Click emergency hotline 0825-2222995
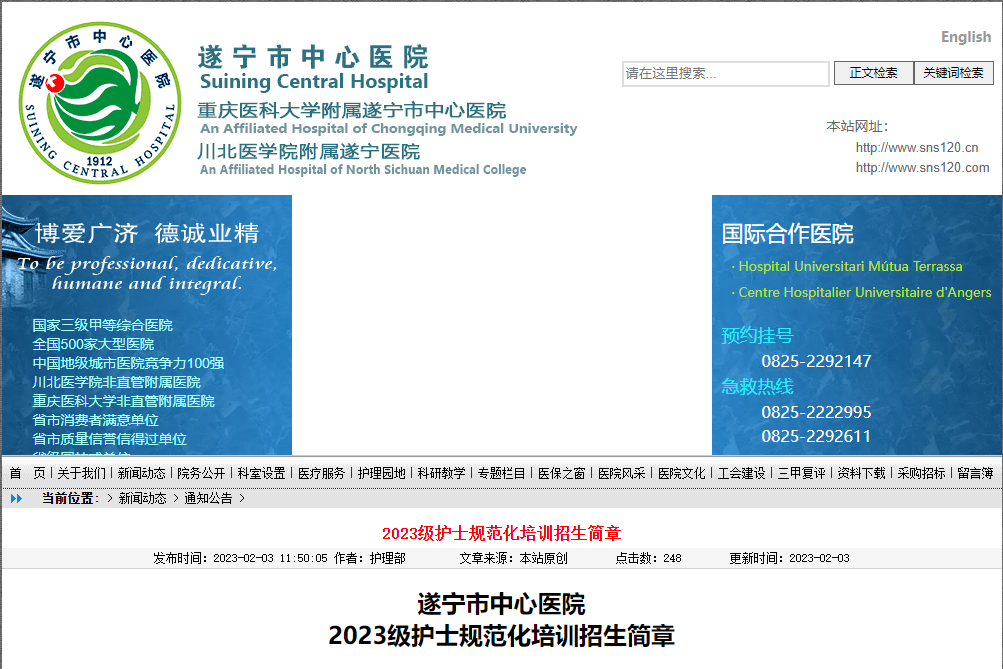 point(816,413)
